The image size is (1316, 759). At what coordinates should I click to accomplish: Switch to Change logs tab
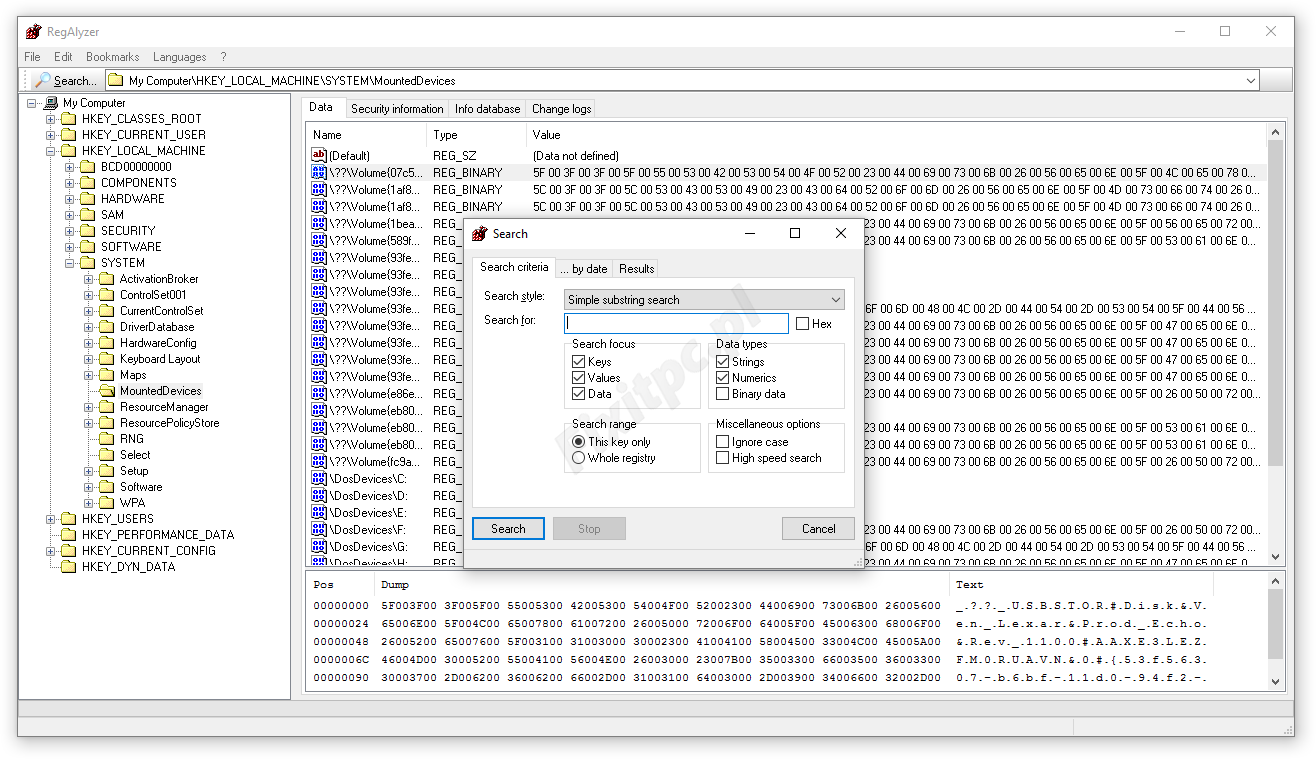[x=561, y=109]
